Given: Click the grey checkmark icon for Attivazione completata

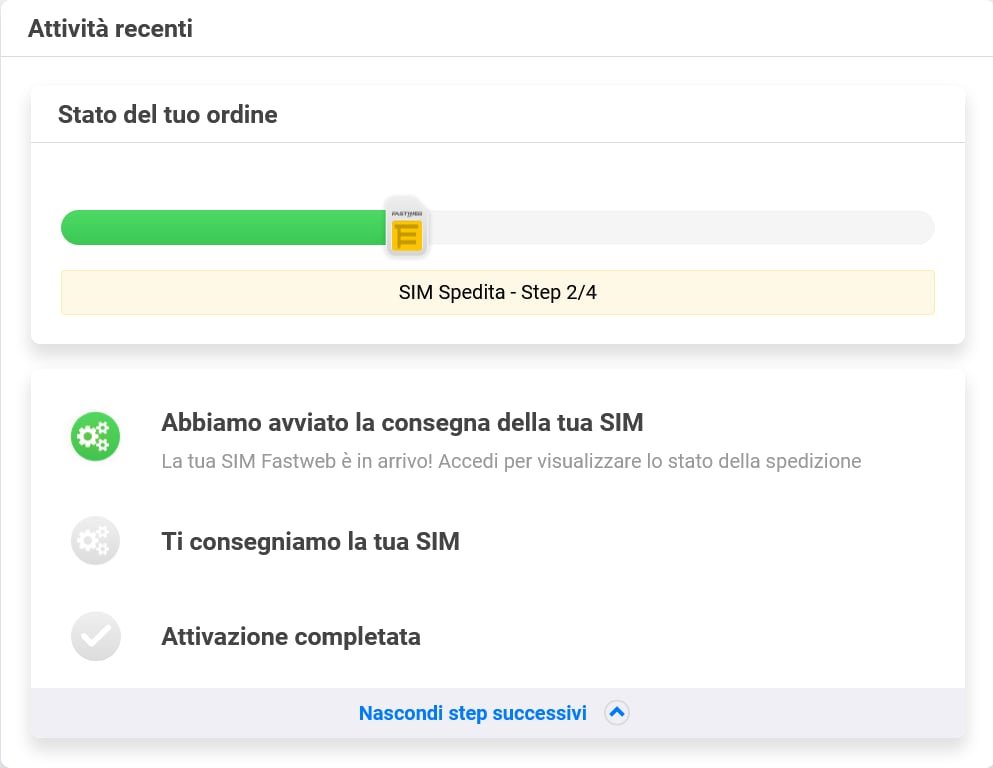Looking at the screenshot, I should coord(95,636).
